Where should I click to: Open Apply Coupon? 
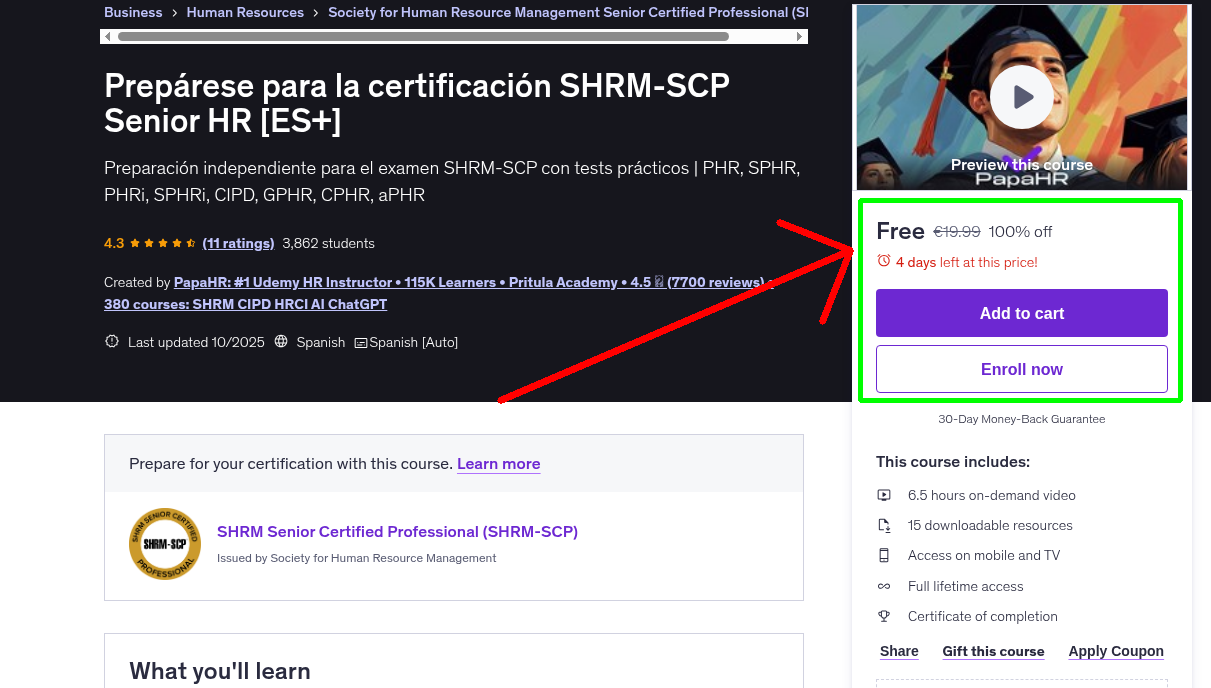tap(1115, 651)
